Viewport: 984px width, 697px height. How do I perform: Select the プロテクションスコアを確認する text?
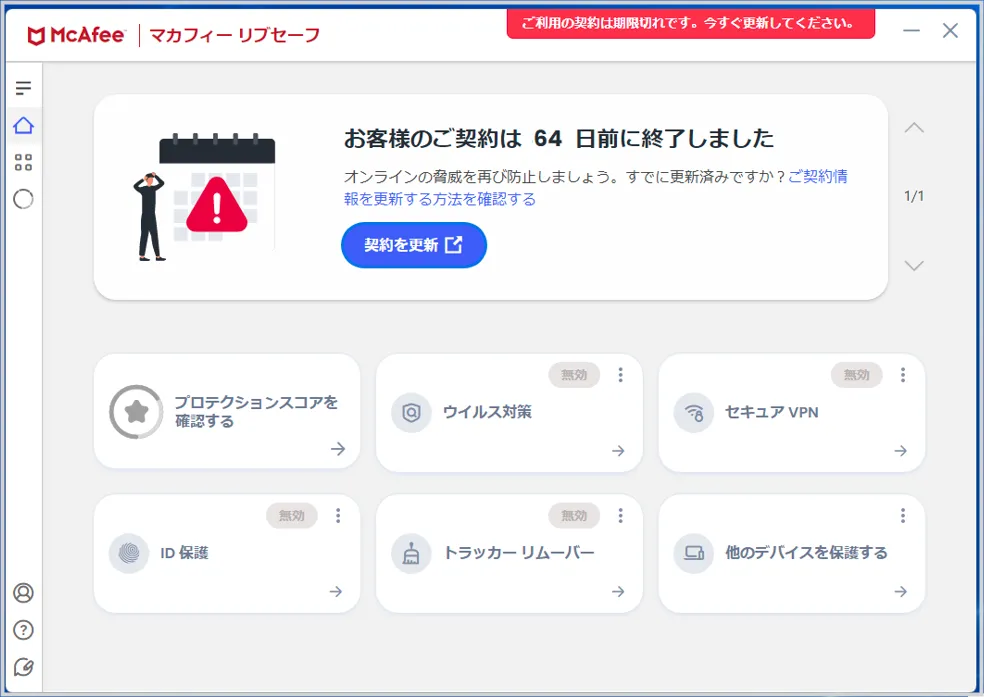click(x=256, y=412)
